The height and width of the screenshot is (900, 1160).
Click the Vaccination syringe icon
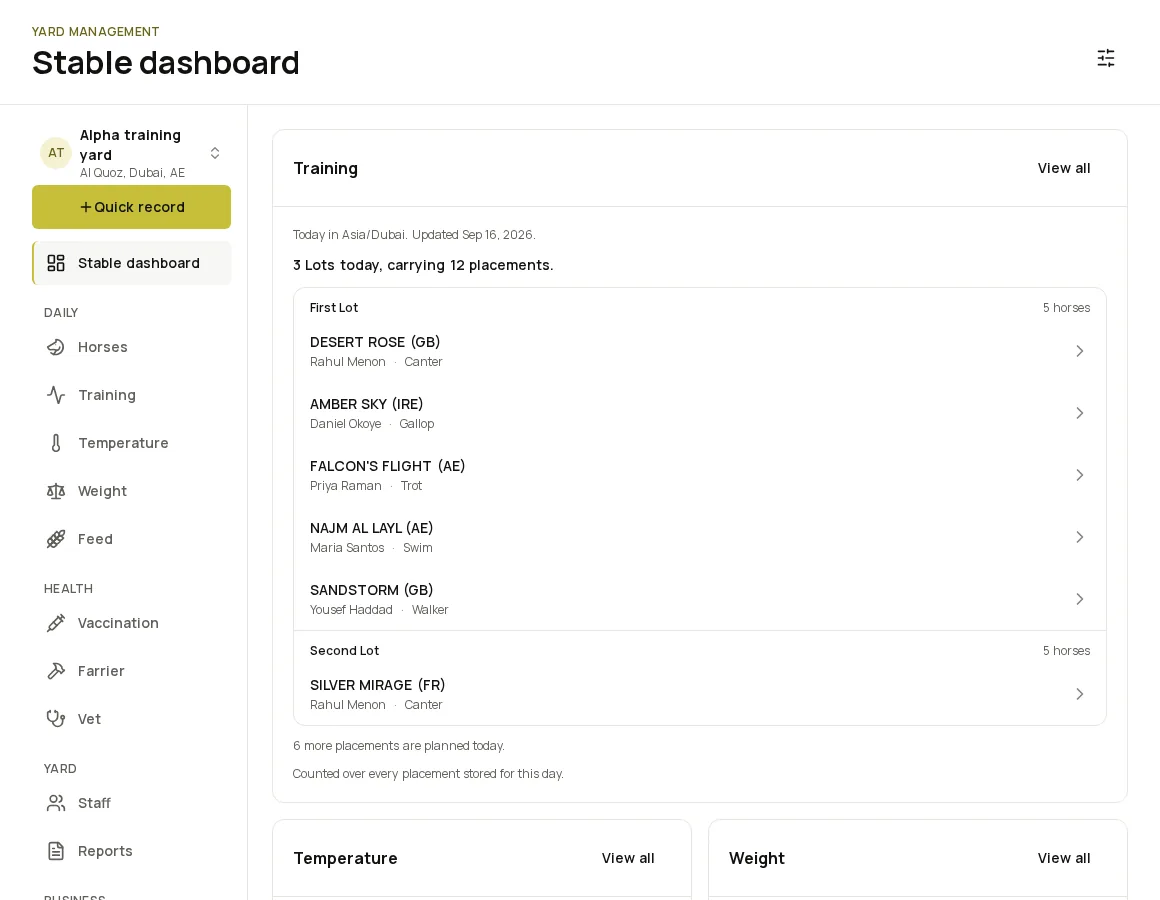[x=56, y=623]
